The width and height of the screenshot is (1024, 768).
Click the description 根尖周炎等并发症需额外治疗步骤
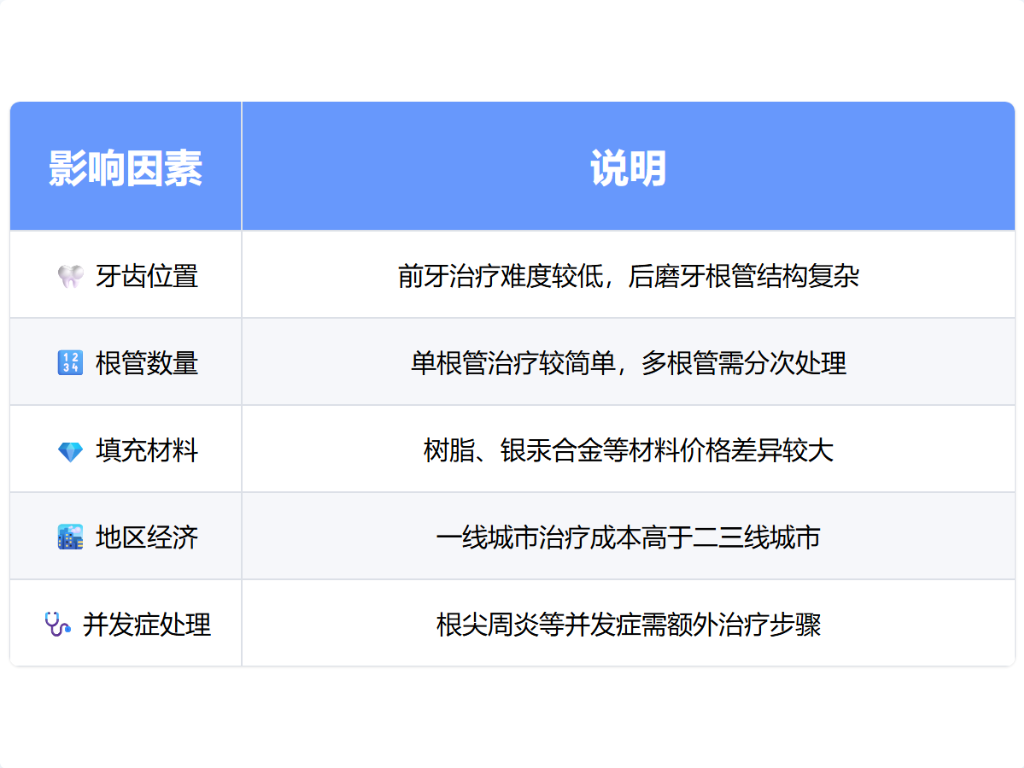(x=628, y=625)
